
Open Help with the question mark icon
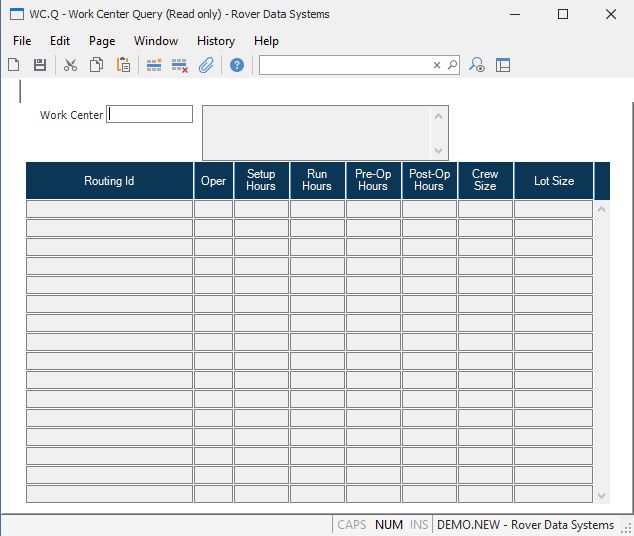pos(237,65)
